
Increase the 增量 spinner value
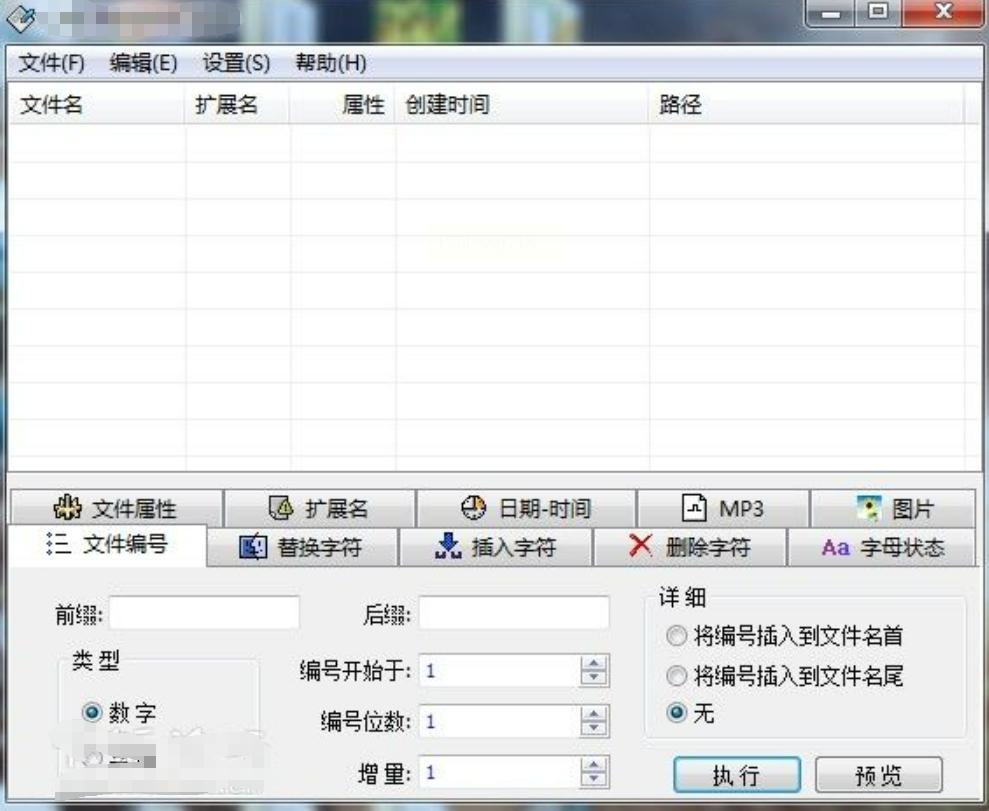click(x=594, y=766)
